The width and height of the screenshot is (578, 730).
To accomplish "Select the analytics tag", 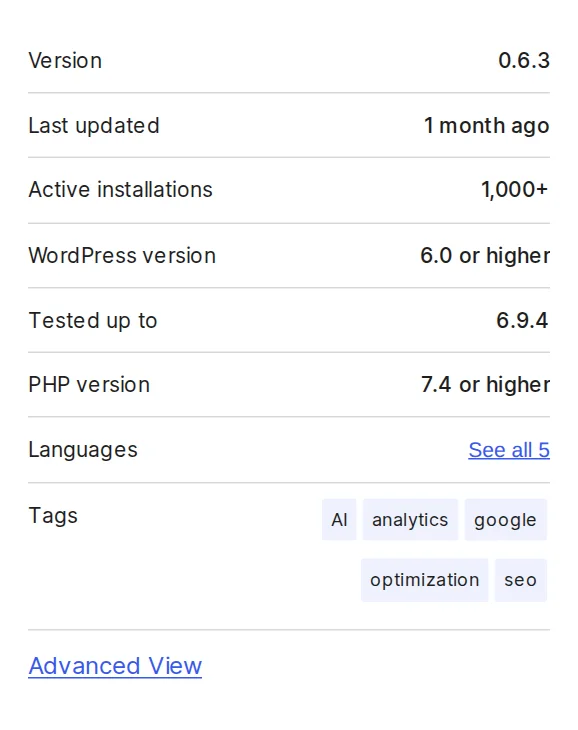I will [410, 520].
